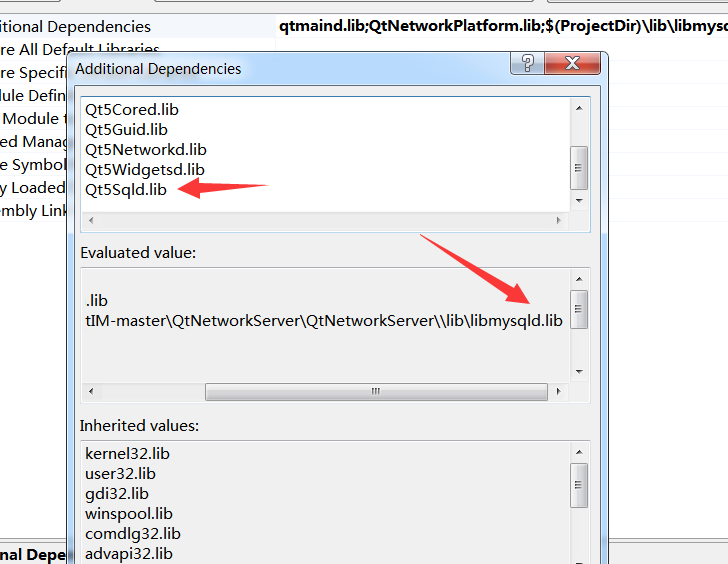The height and width of the screenshot is (564, 728).
Task: Select advapi32.lib in Inherited values
Action: (129, 554)
